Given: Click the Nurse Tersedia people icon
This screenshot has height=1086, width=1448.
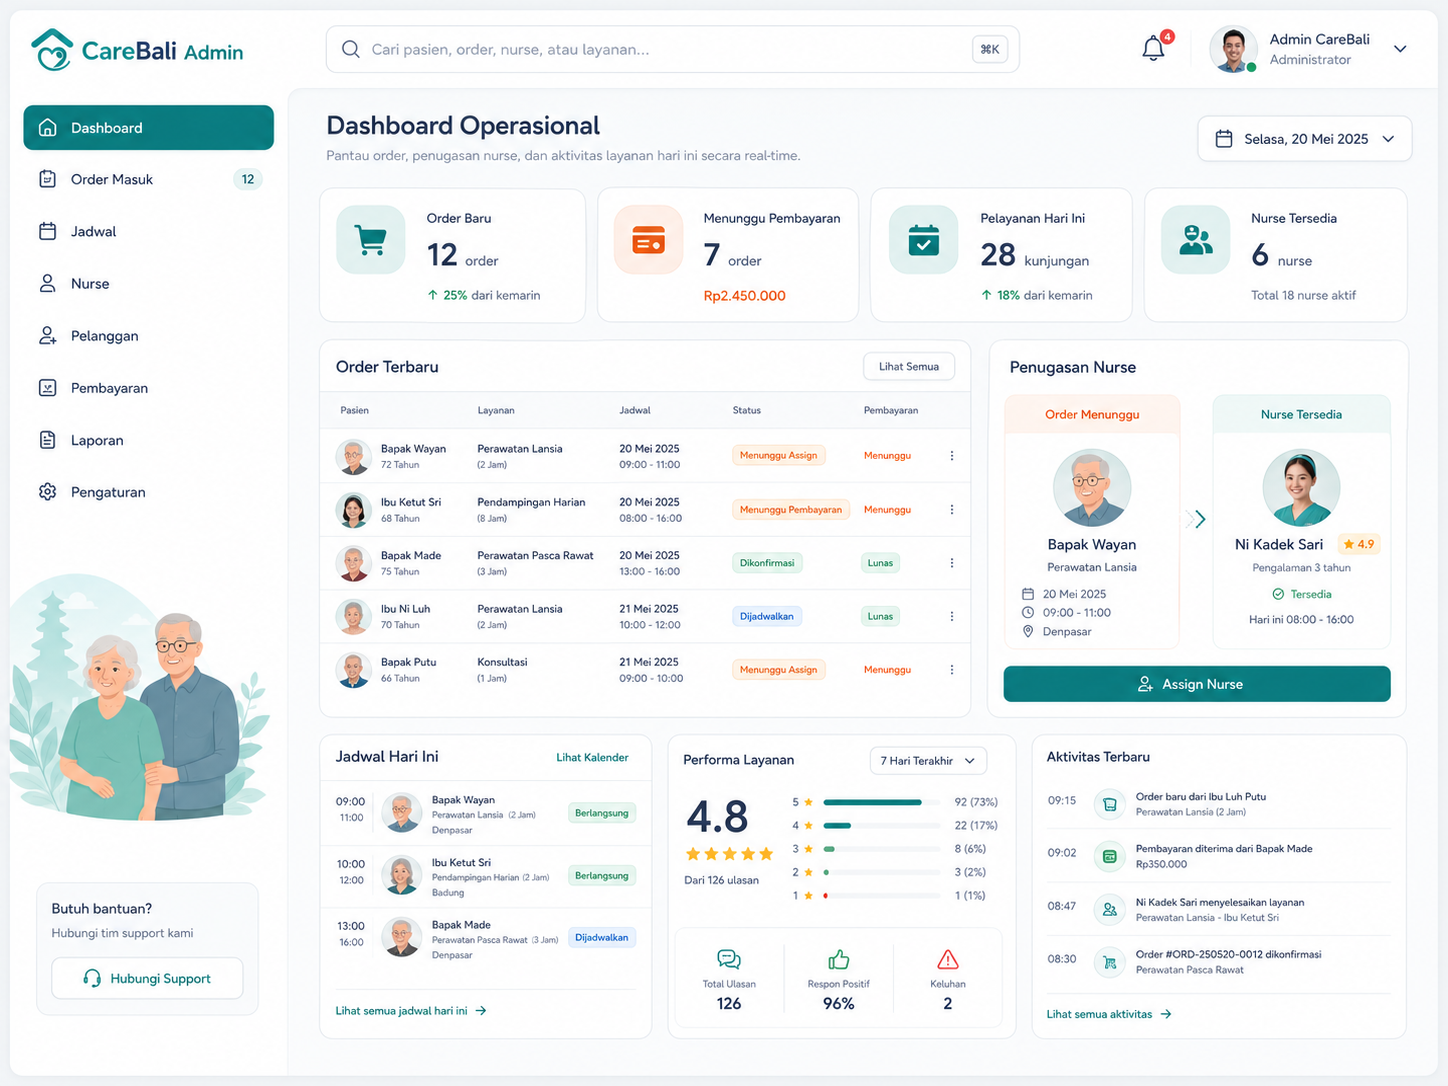Looking at the screenshot, I should (x=1196, y=240).
